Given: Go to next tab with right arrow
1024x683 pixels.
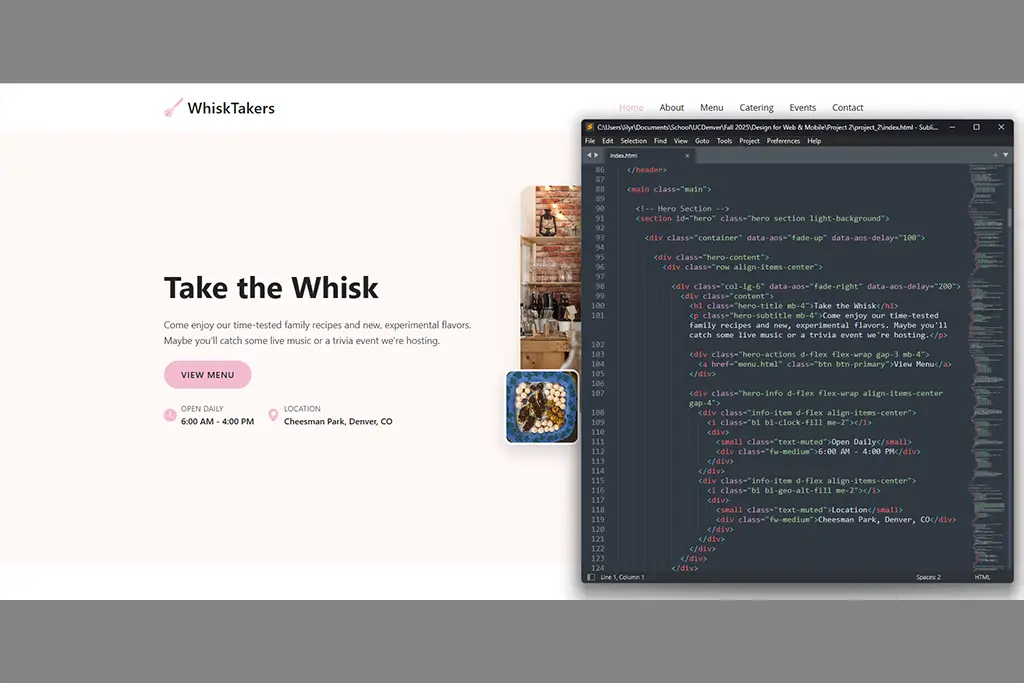Looking at the screenshot, I should (x=597, y=155).
